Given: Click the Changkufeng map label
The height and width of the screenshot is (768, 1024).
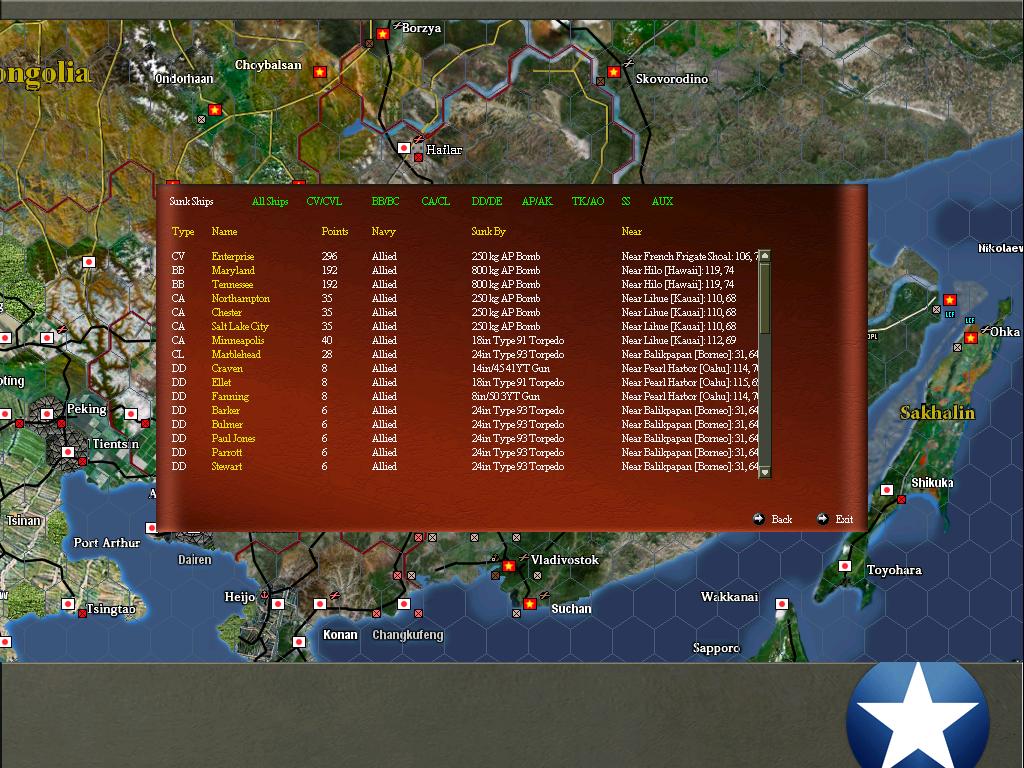Looking at the screenshot, I should coord(408,635).
